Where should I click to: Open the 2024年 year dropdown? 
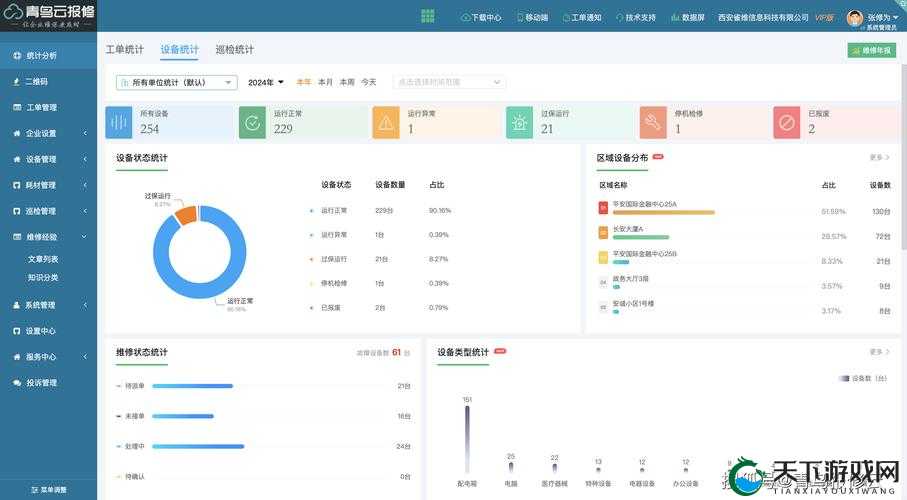(266, 83)
